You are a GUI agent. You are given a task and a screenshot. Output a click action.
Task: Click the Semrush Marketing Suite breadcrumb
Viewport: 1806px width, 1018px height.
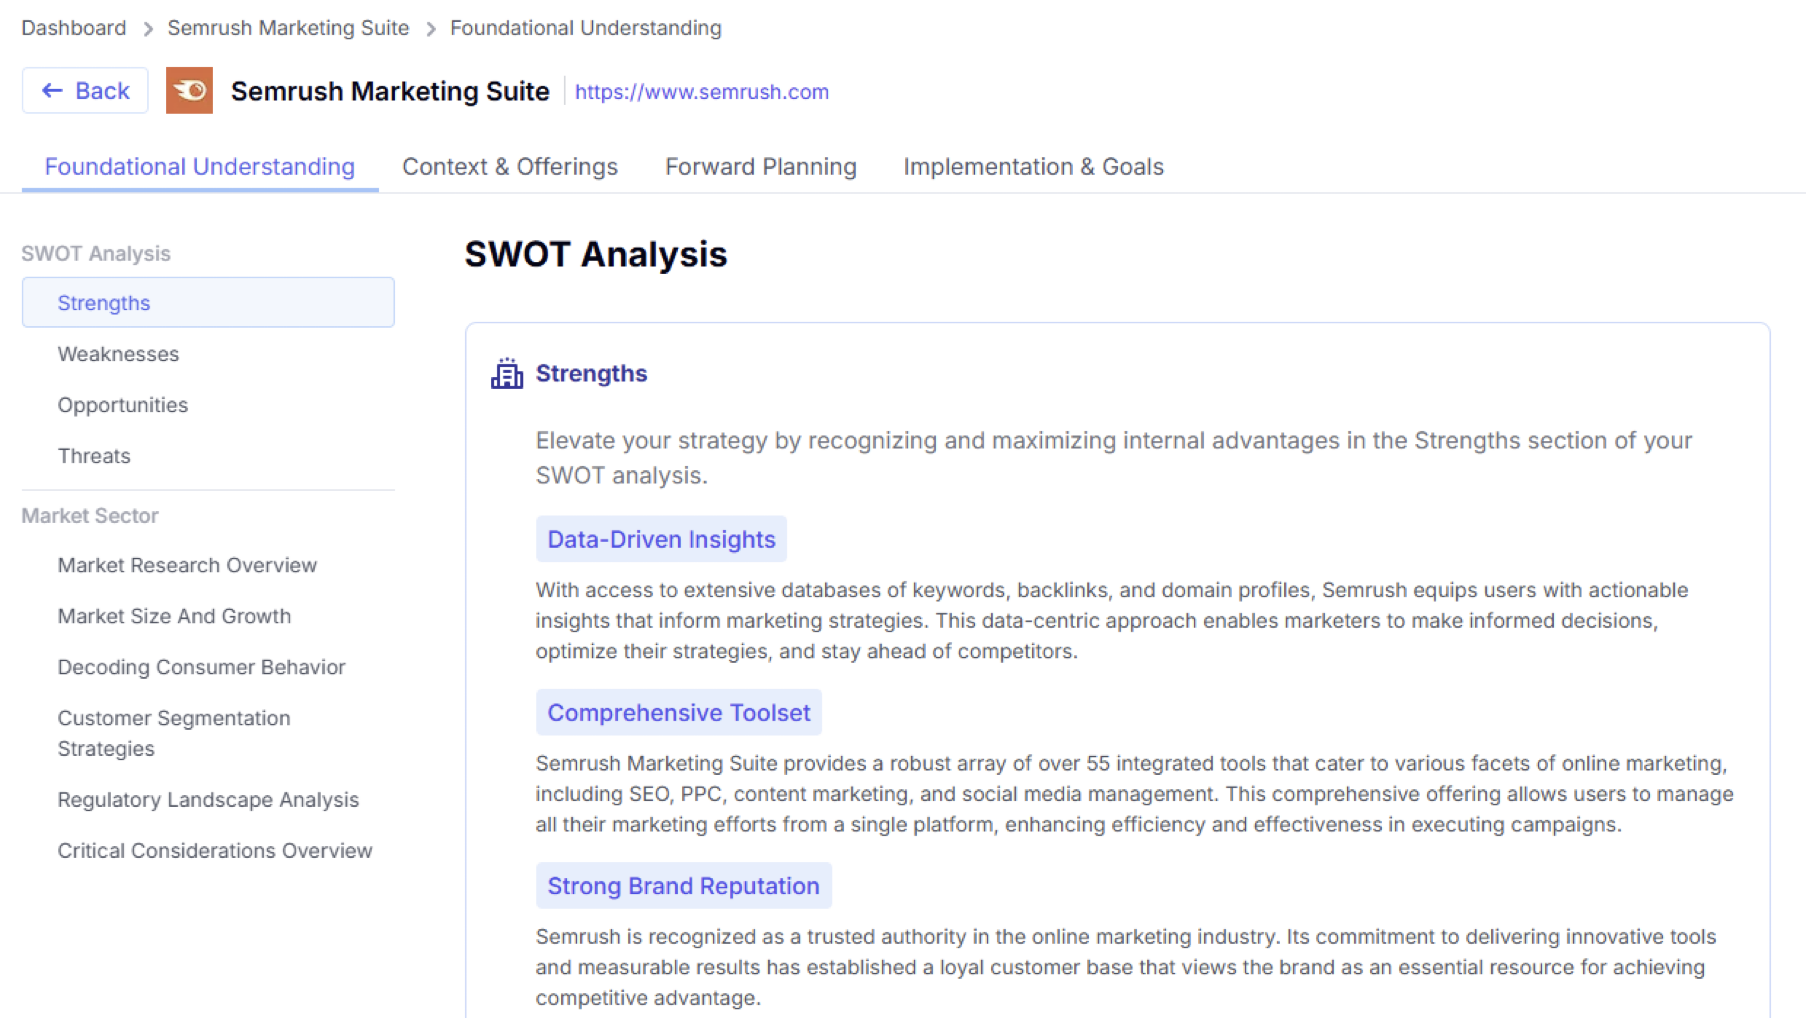(288, 28)
